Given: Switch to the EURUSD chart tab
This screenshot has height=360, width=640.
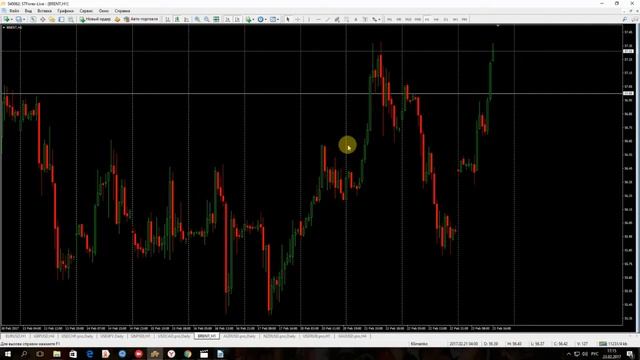Looking at the screenshot, I should click(16, 336).
